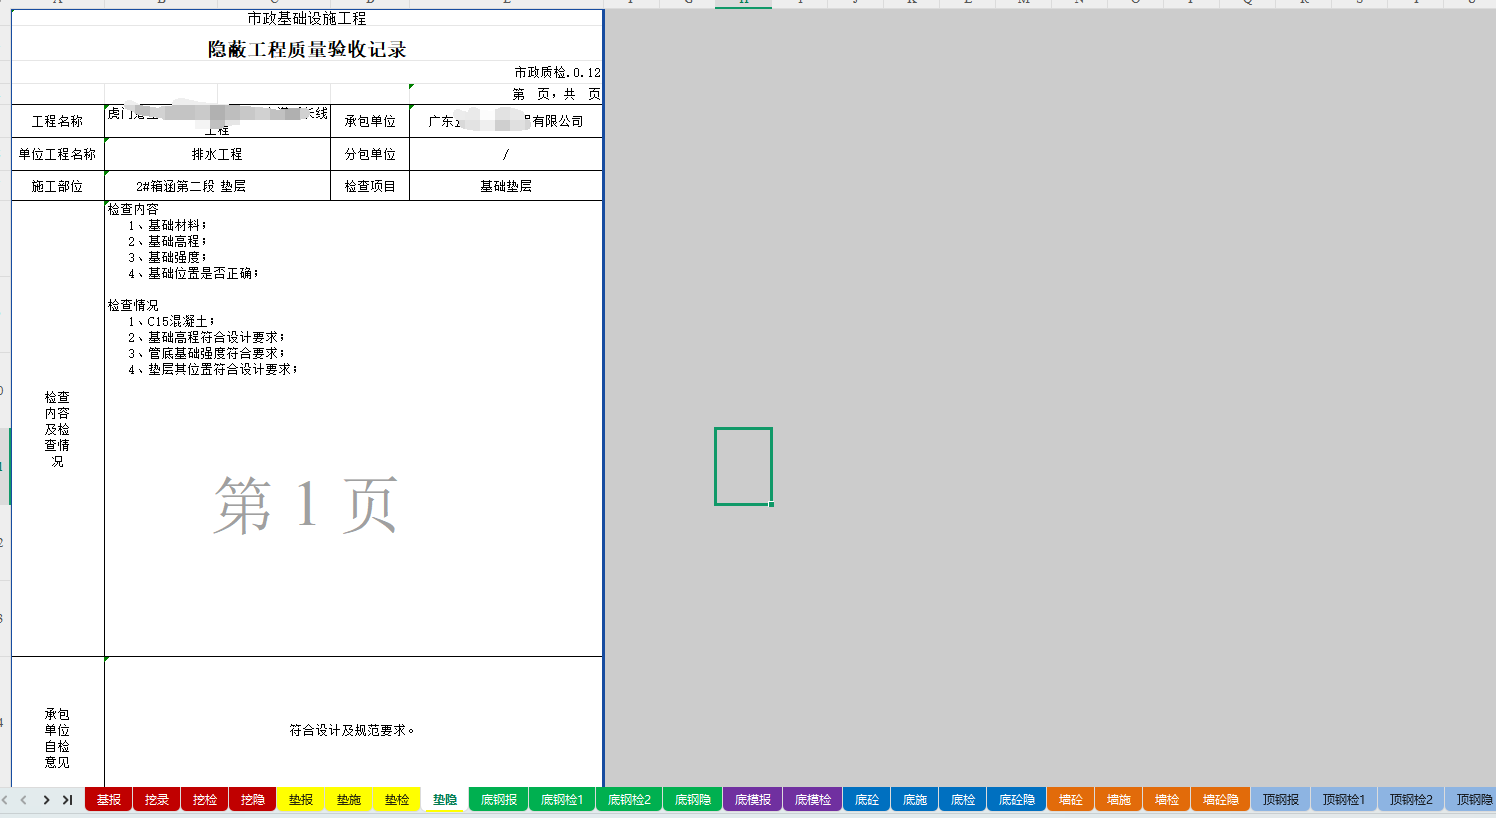Select the 符合设计及规范要求 opinion cell
Viewport: 1496px width, 818px height.
(x=352, y=730)
